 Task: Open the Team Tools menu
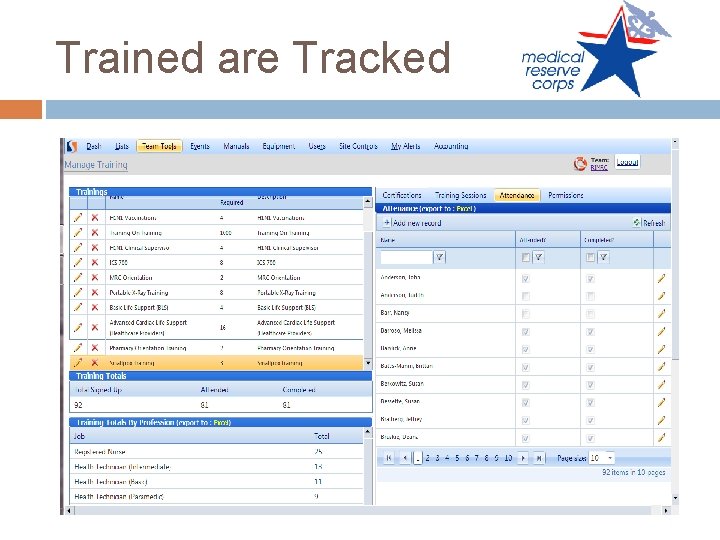click(x=159, y=146)
